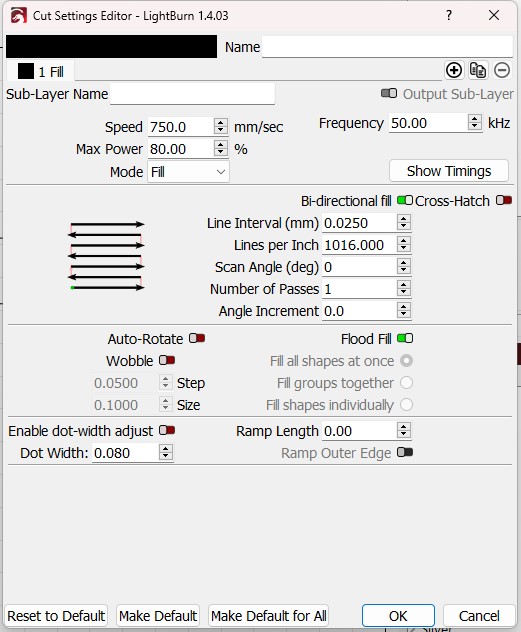Select 'Fill shapes individually' radio

407,405
